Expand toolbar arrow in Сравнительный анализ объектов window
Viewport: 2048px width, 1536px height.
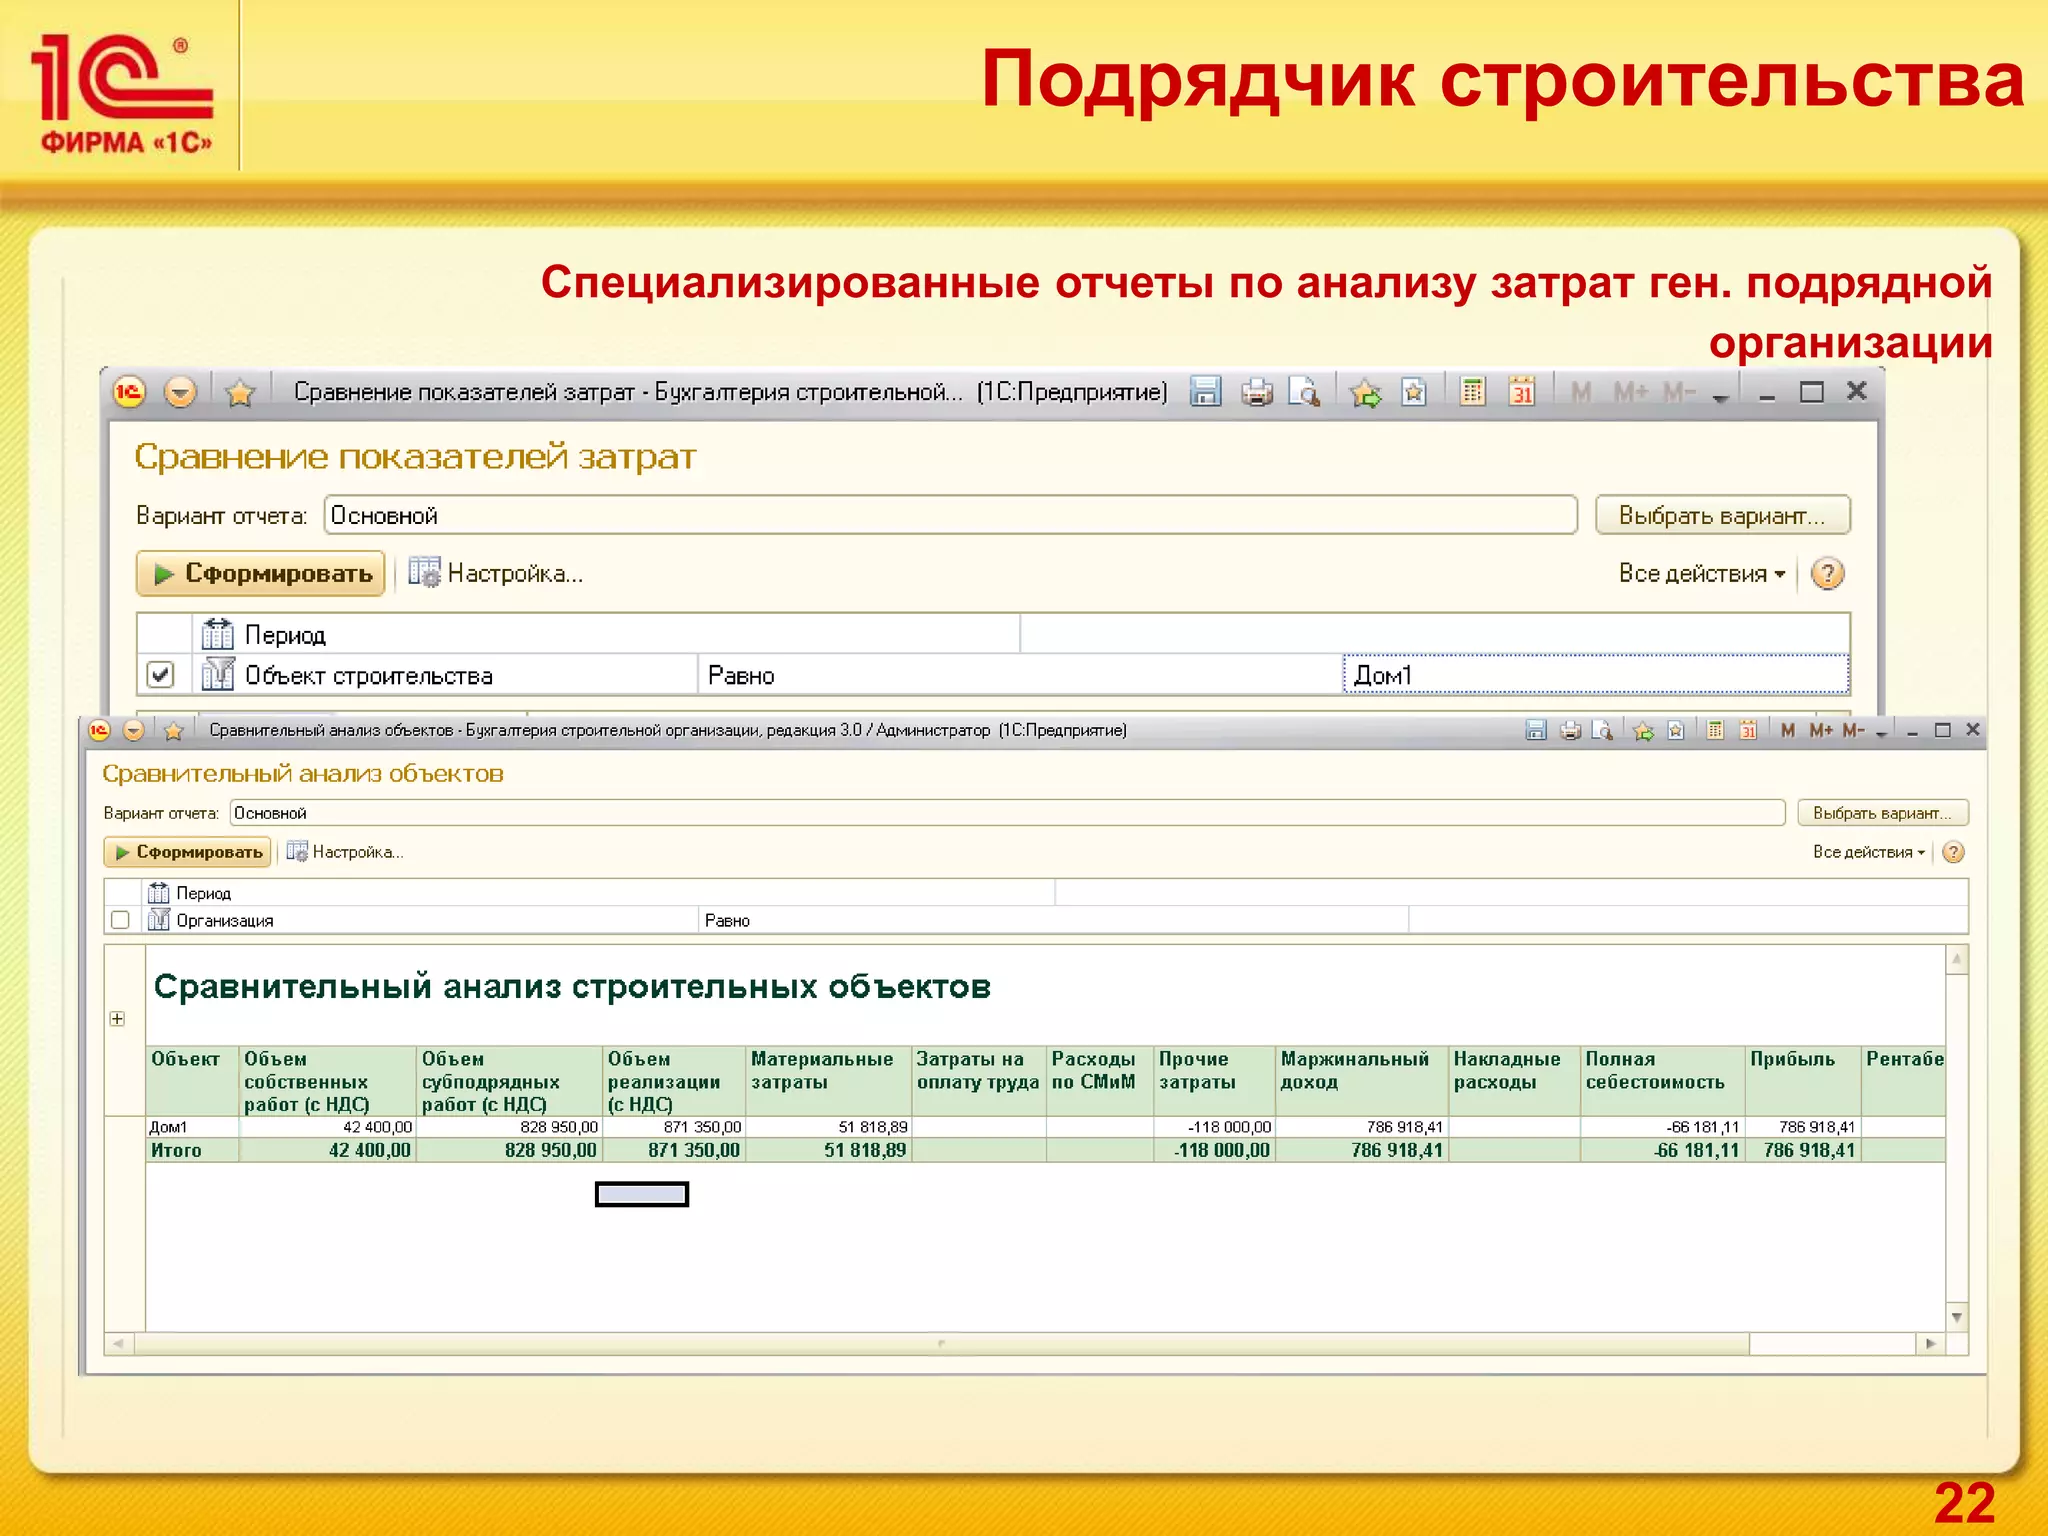[x=1881, y=734]
